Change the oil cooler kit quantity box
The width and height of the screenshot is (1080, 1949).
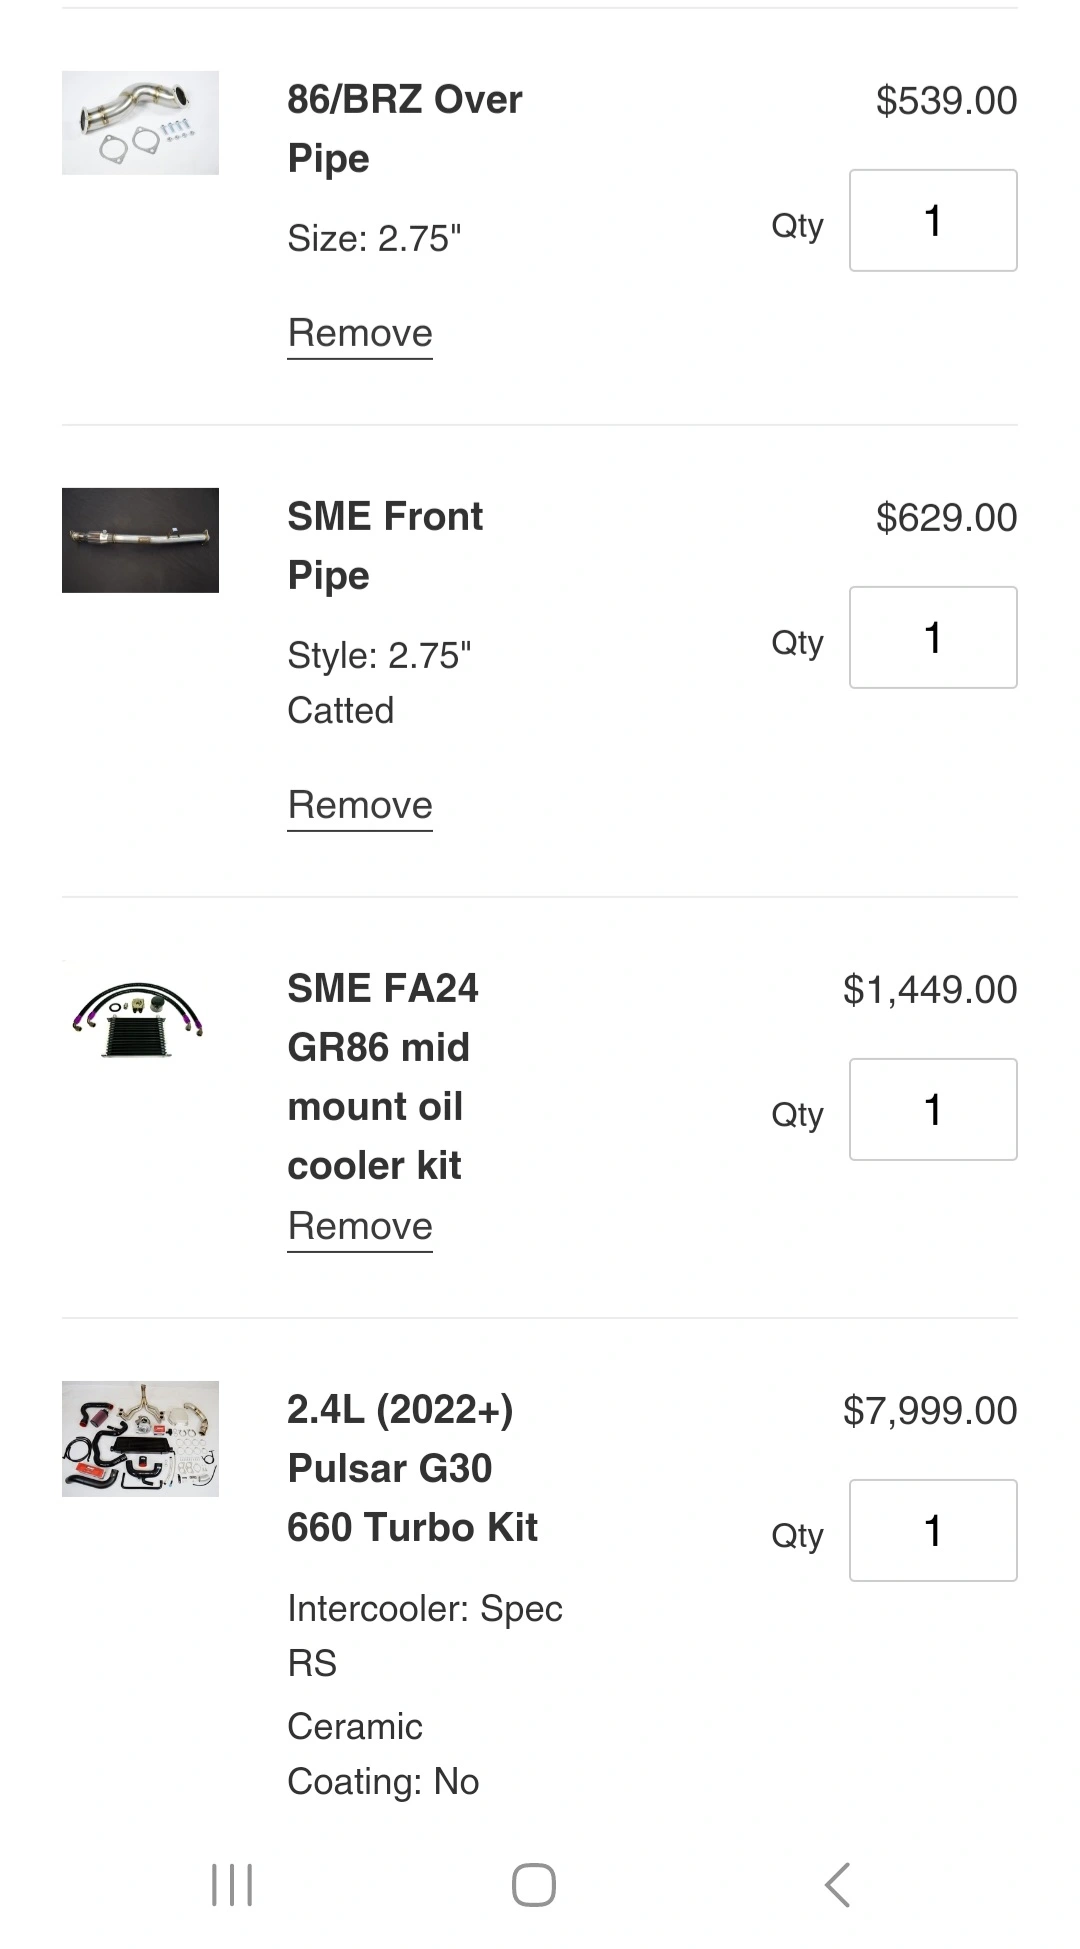point(932,1110)
